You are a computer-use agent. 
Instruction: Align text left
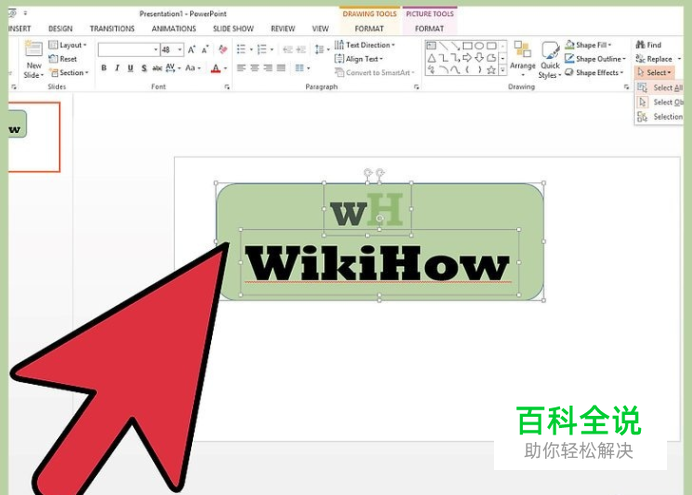(x=241, y=68)
